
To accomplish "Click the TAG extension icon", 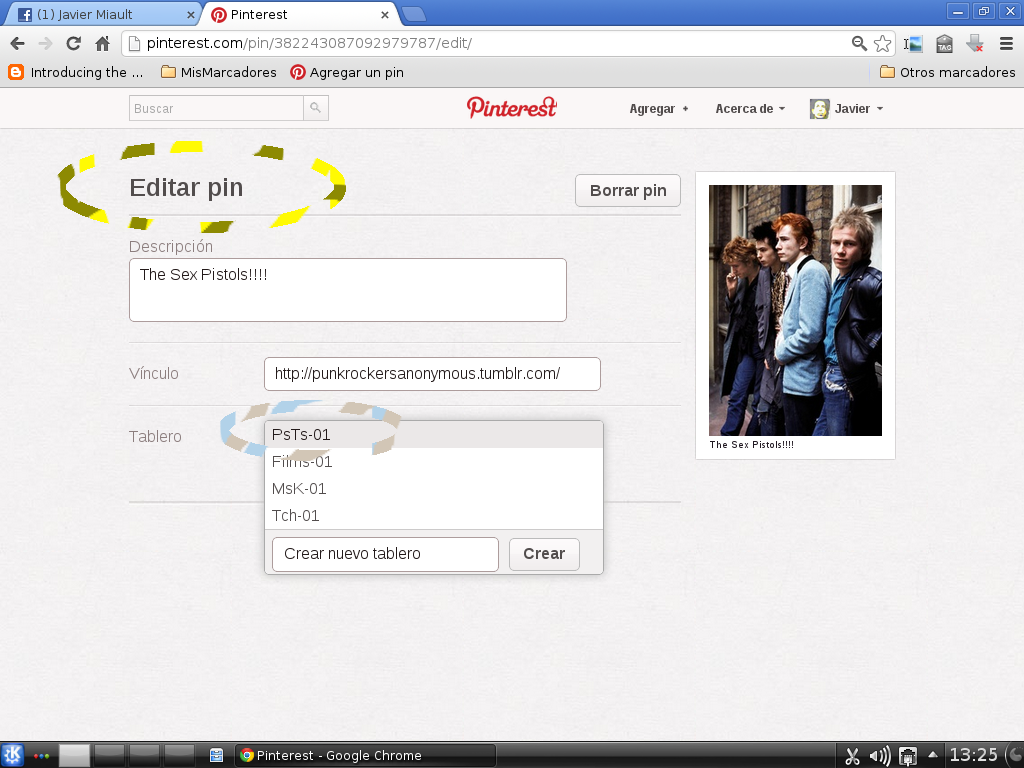I will tap(944, 44).
